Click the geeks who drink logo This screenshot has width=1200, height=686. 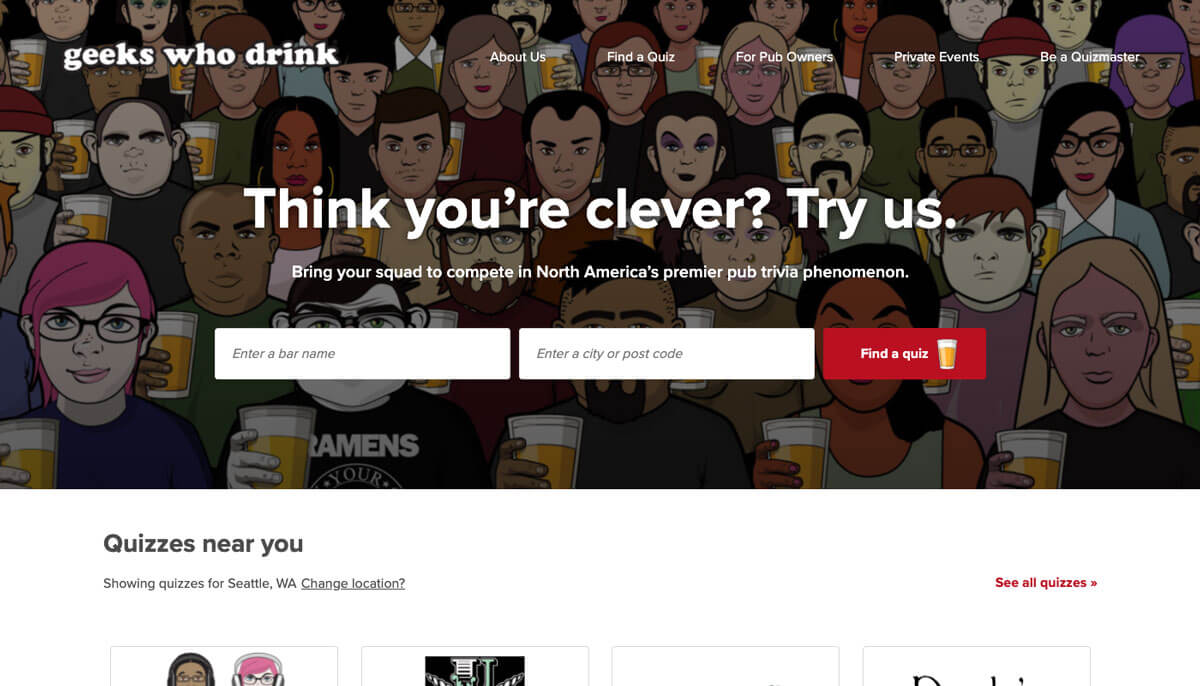pyautogui.click(x=201, y=56)
